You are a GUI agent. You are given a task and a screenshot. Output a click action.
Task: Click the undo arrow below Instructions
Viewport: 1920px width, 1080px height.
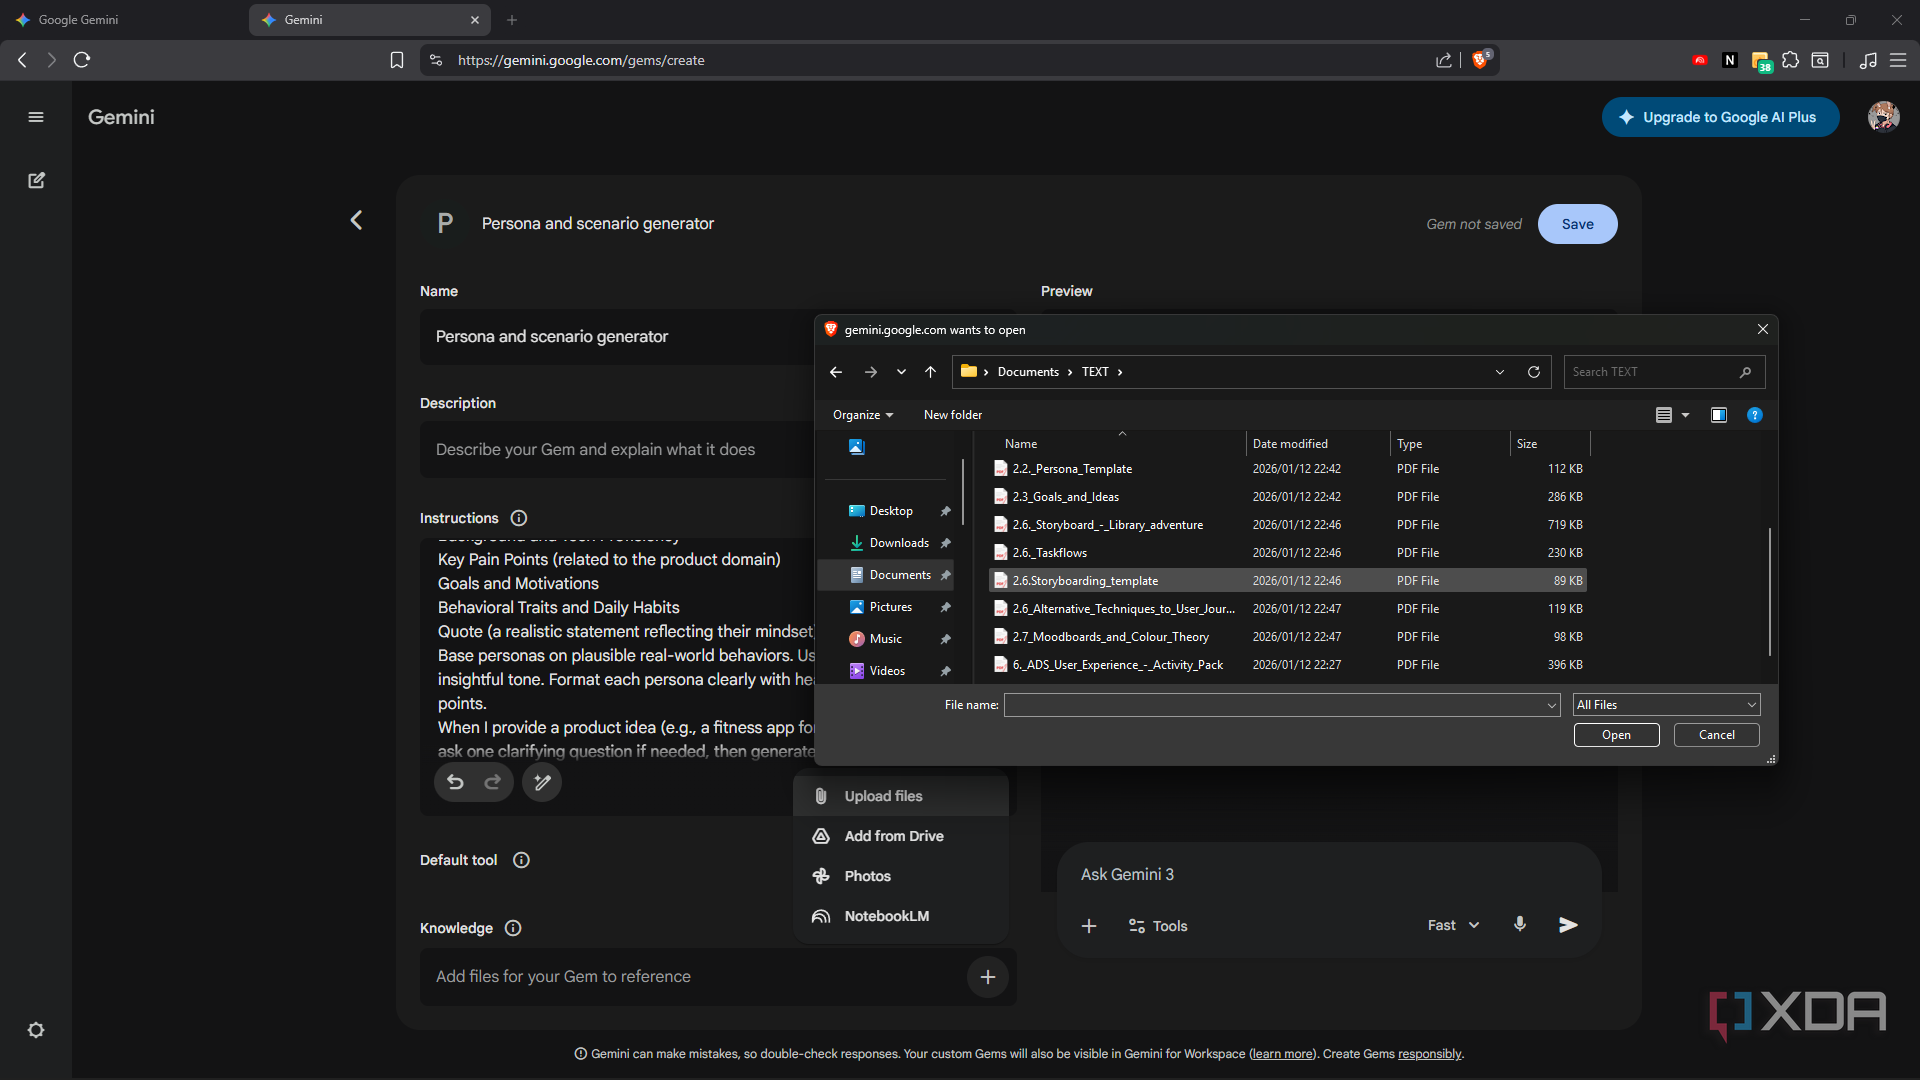click(x=455, y=782)
